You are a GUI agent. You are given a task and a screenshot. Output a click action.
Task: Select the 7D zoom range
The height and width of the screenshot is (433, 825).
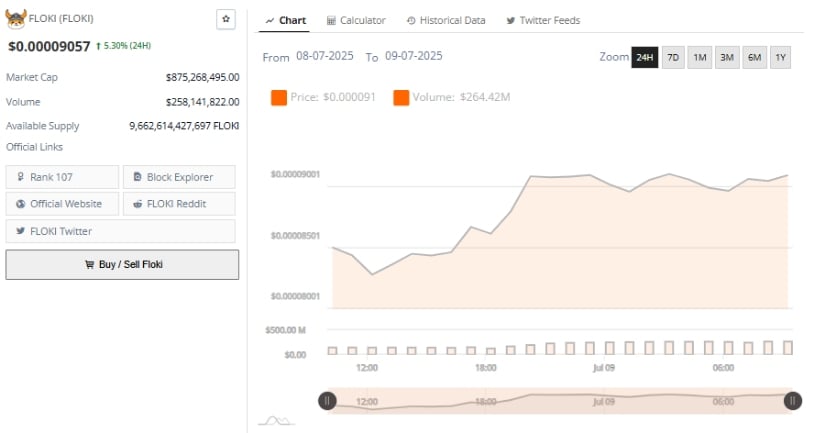(x=673, y=57)
